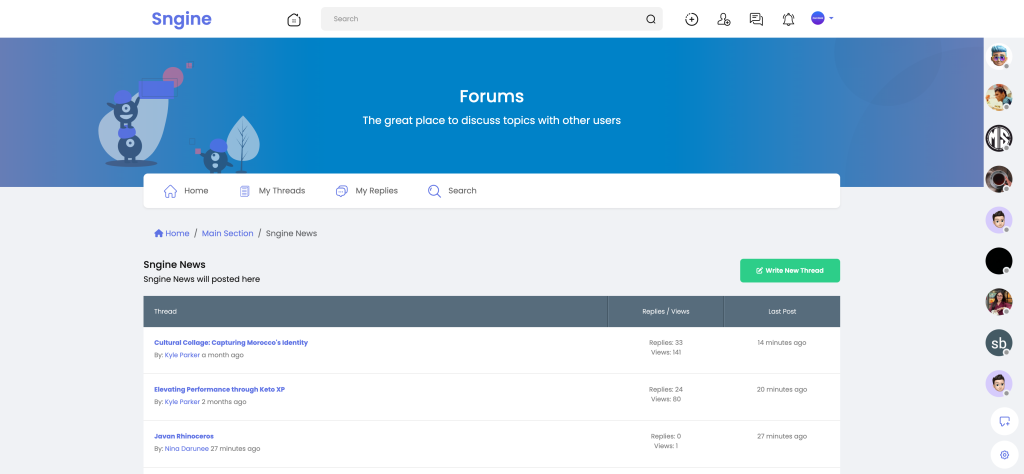Screen dimensions: 1024x474
Task: Open the Javan Rhinoceros thread
Action: (x=184, y=436)
